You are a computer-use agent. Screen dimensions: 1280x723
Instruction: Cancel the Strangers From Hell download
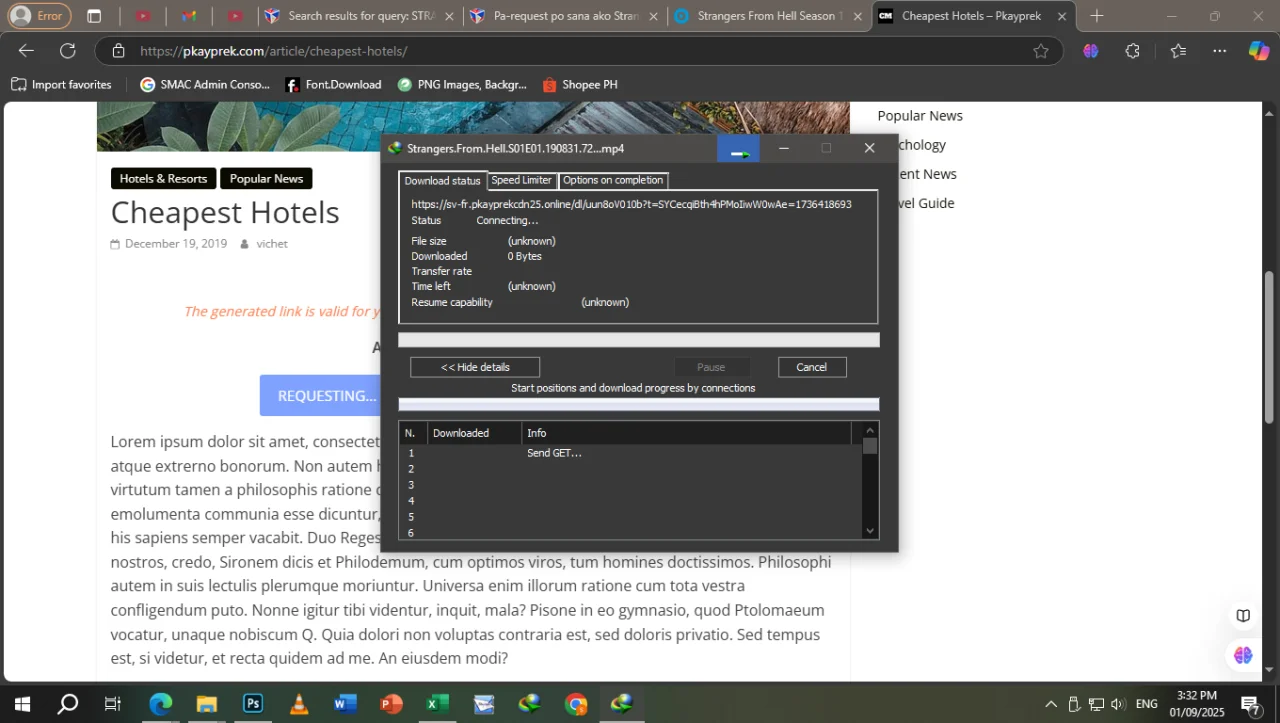812,367
